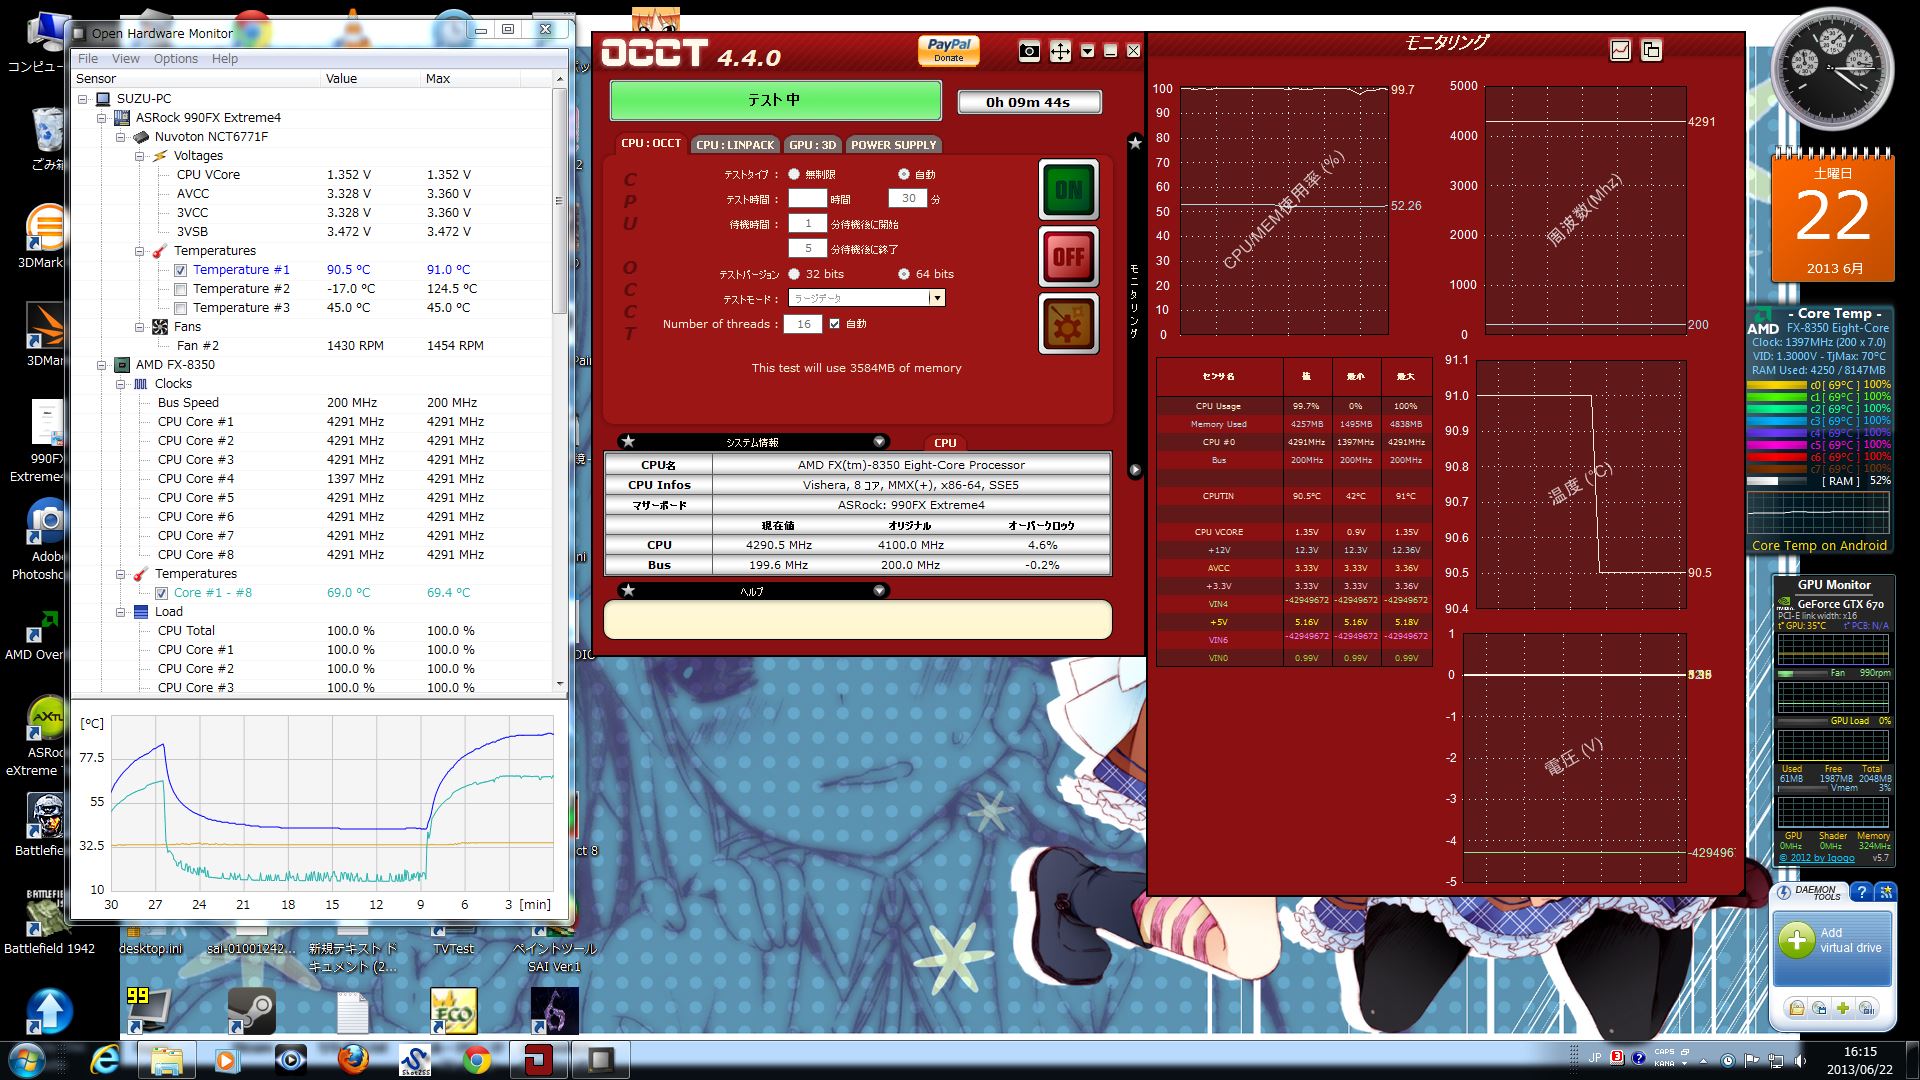Viewport: 1920px width, 1080px height.
Task: Select the CPU tab in system info
Action: 945,442
